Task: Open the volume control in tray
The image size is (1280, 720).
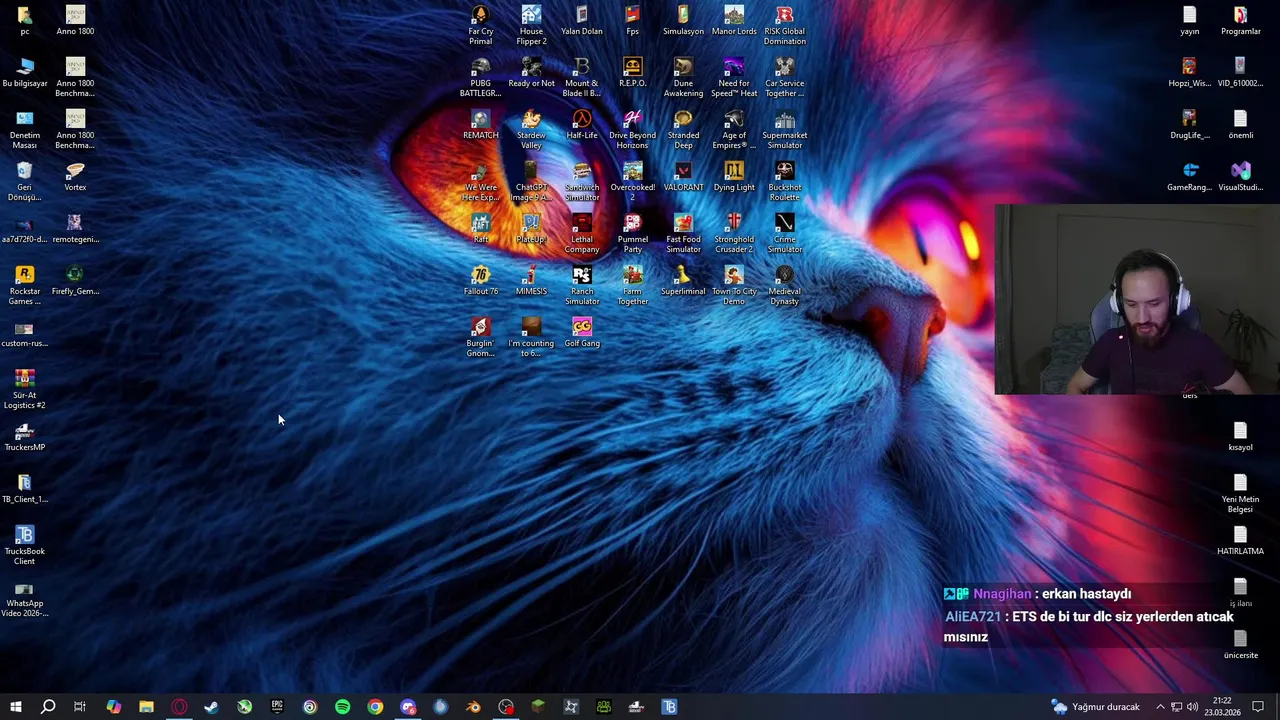Action: (x=1192, y=707)
